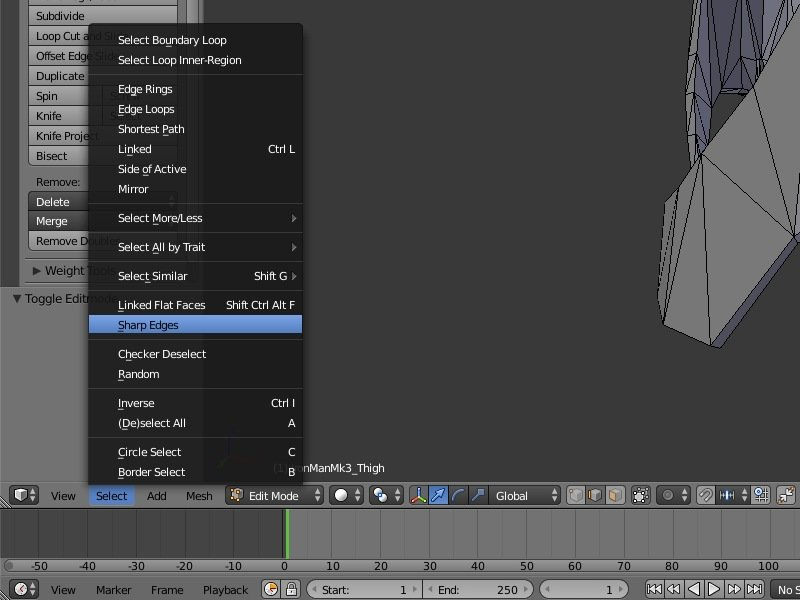Choose Inverse in the Select menu
The width and height of the screenshot is (800, 600).
(x=195, y=403)
